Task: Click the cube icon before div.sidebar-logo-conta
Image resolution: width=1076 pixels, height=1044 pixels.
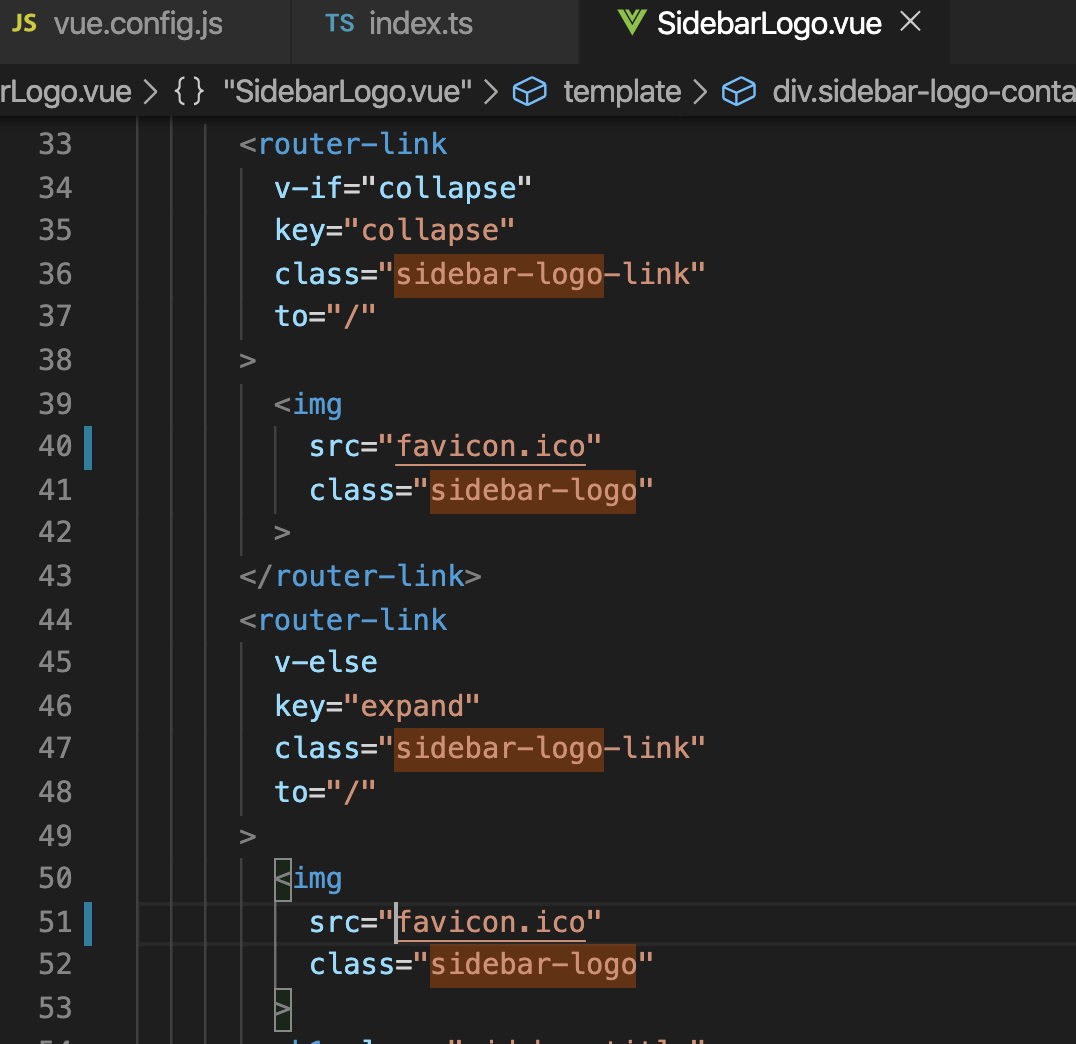Action: click(739, 91)
